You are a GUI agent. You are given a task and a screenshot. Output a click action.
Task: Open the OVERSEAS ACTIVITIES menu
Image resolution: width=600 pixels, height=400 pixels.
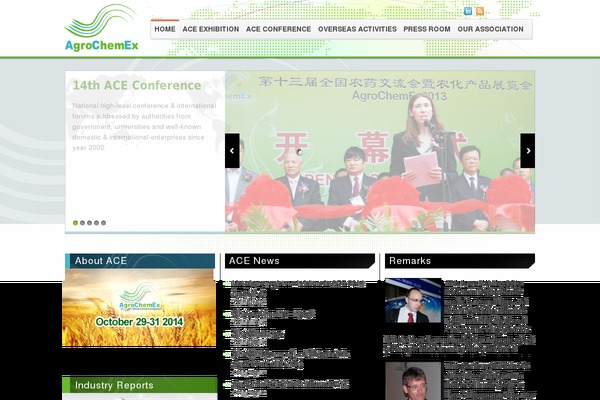point(357,29)
